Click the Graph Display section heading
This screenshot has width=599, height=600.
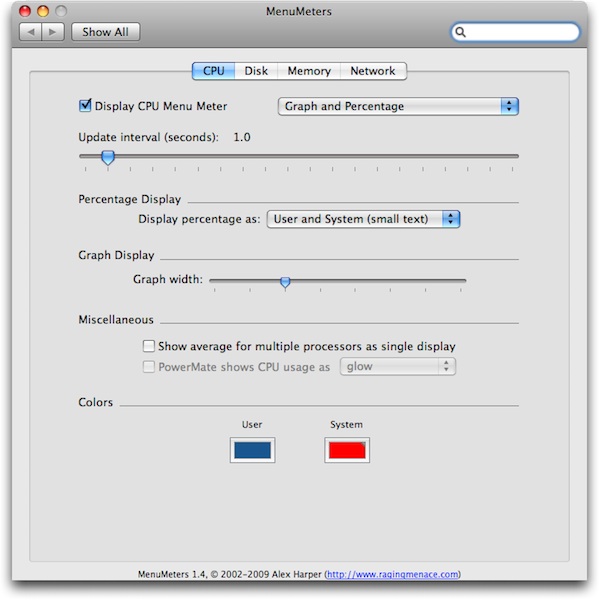(x=116, y=255)
